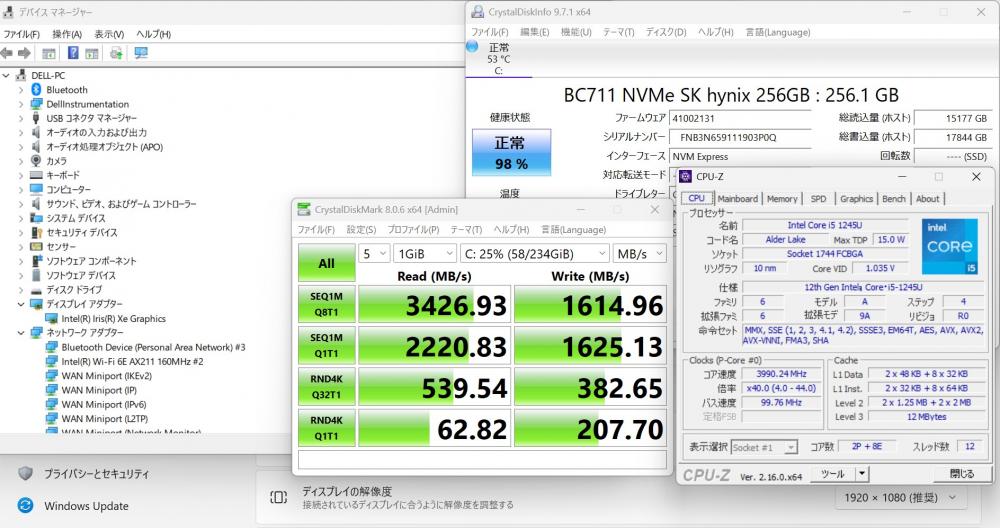1000x528 pixels.
Task: Run the RND4K Q1T1 test
Action: coord(327,429)
